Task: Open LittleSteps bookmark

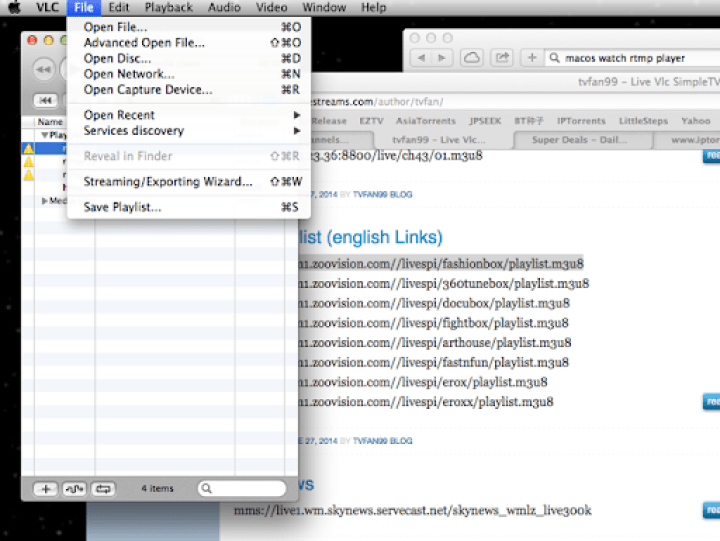Action: click(x=643, y=121)
